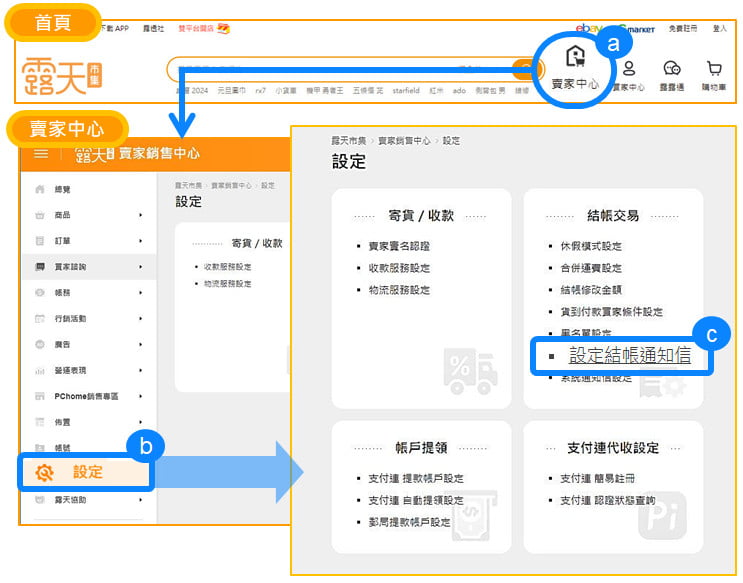Screen dimensions: 743x583
Task: Expand the 行銷活動 sidebar submenu arrow
Action: (141, 318)
